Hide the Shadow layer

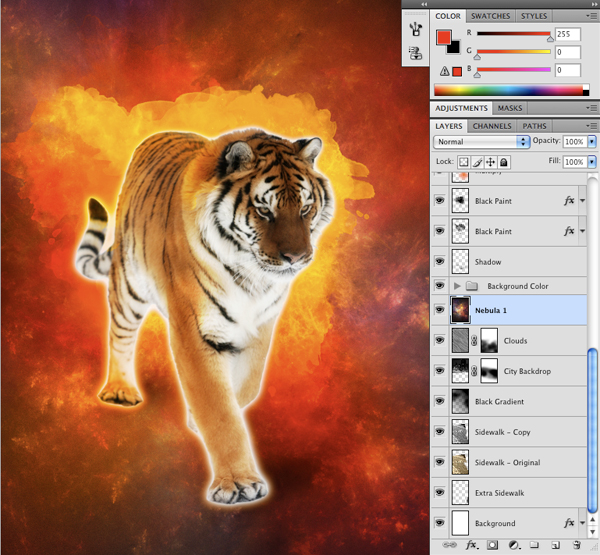click(440, 261)
